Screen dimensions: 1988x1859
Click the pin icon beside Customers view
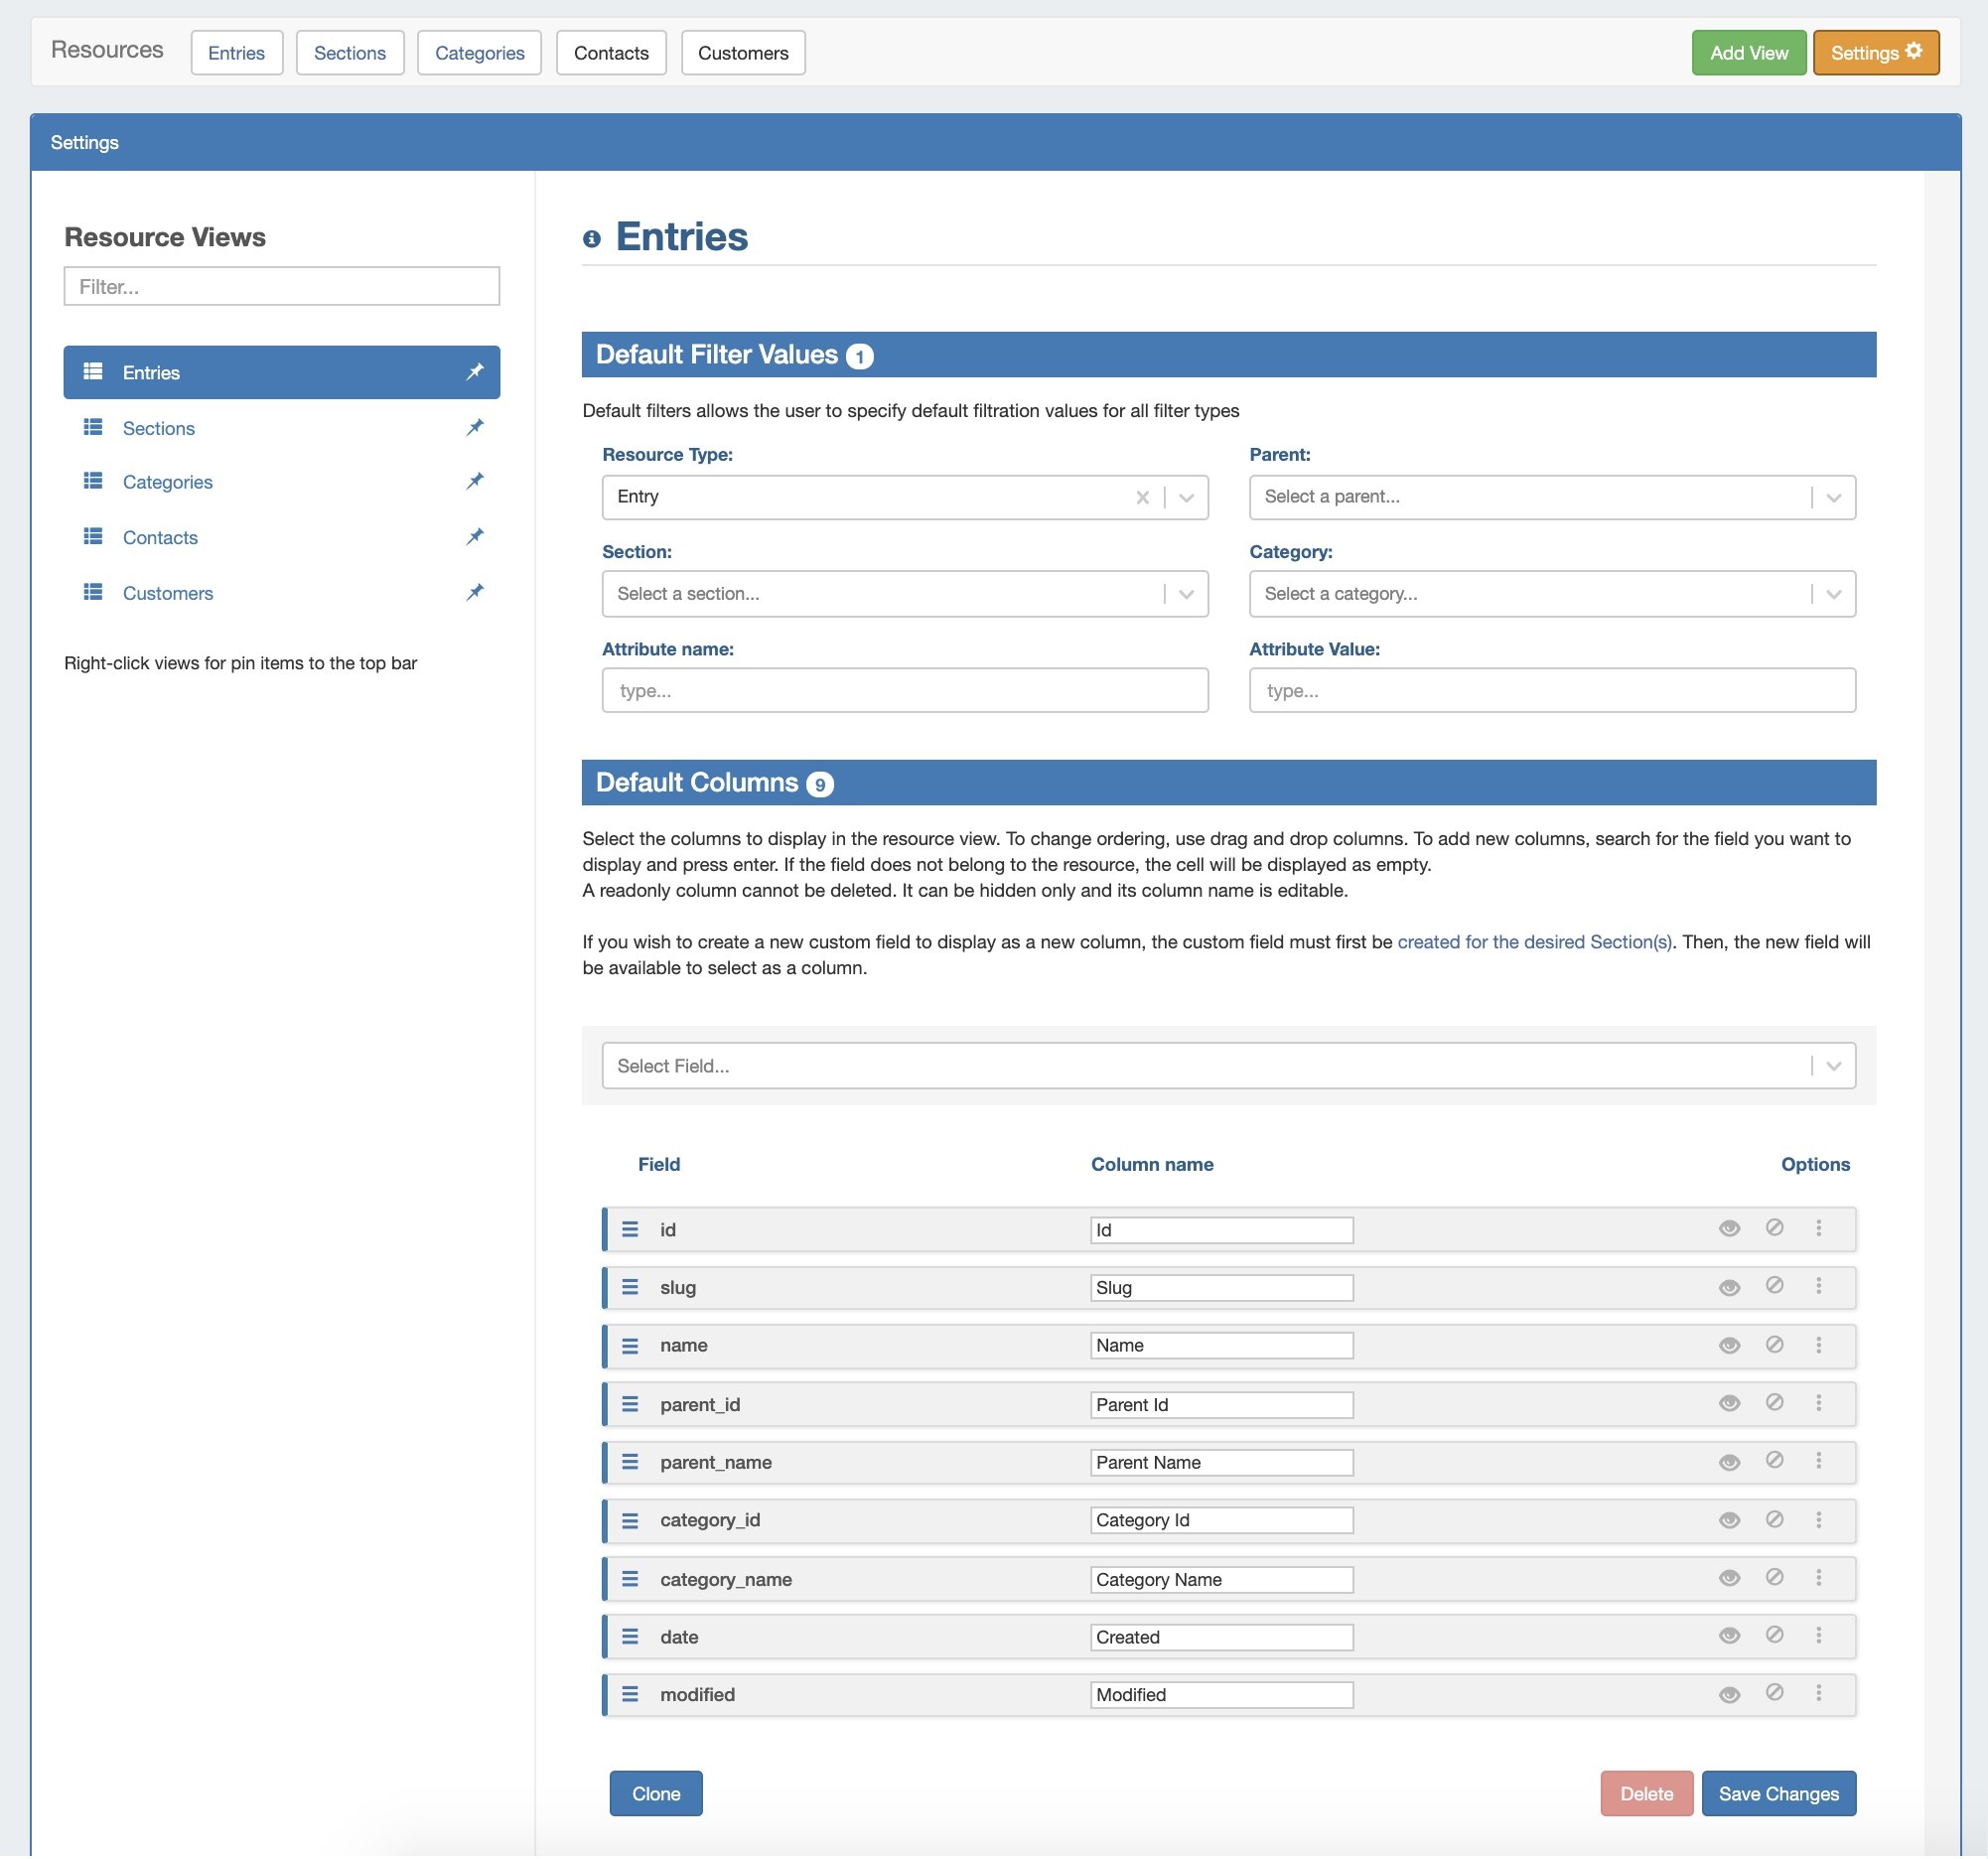point(475,593)
